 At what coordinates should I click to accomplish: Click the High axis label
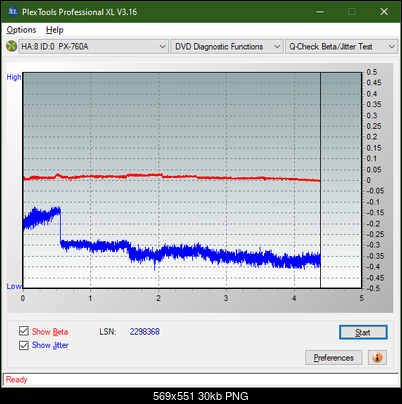point(14,77)
